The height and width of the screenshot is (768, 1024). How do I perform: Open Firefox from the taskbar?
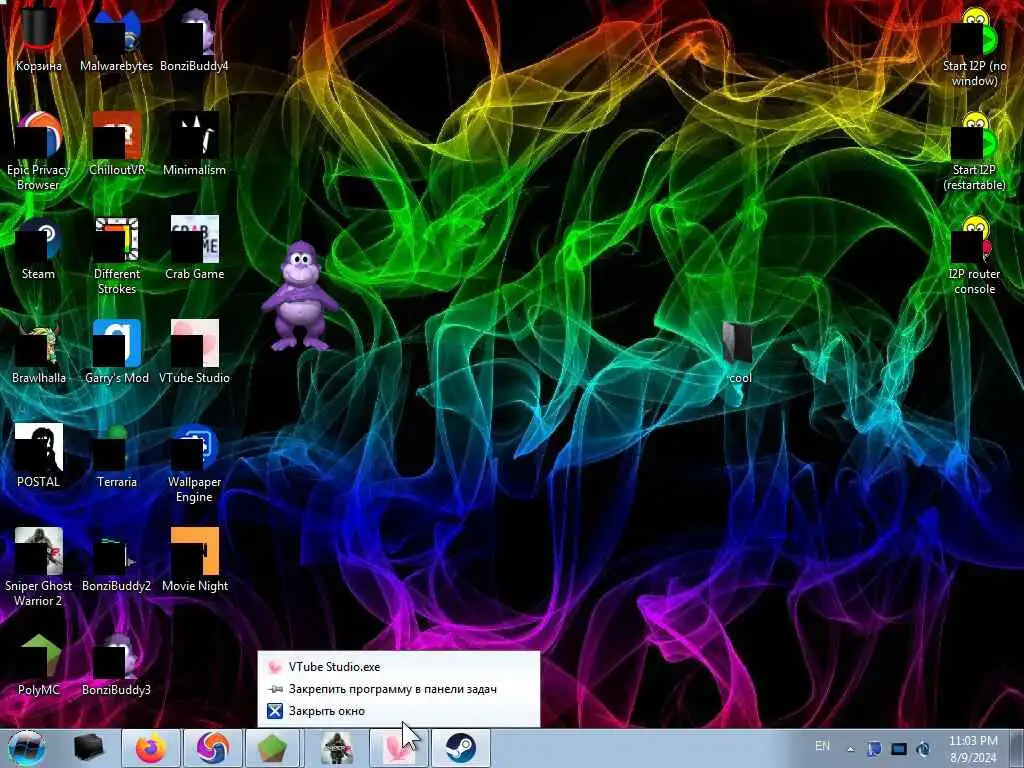[x=150, y=748]
